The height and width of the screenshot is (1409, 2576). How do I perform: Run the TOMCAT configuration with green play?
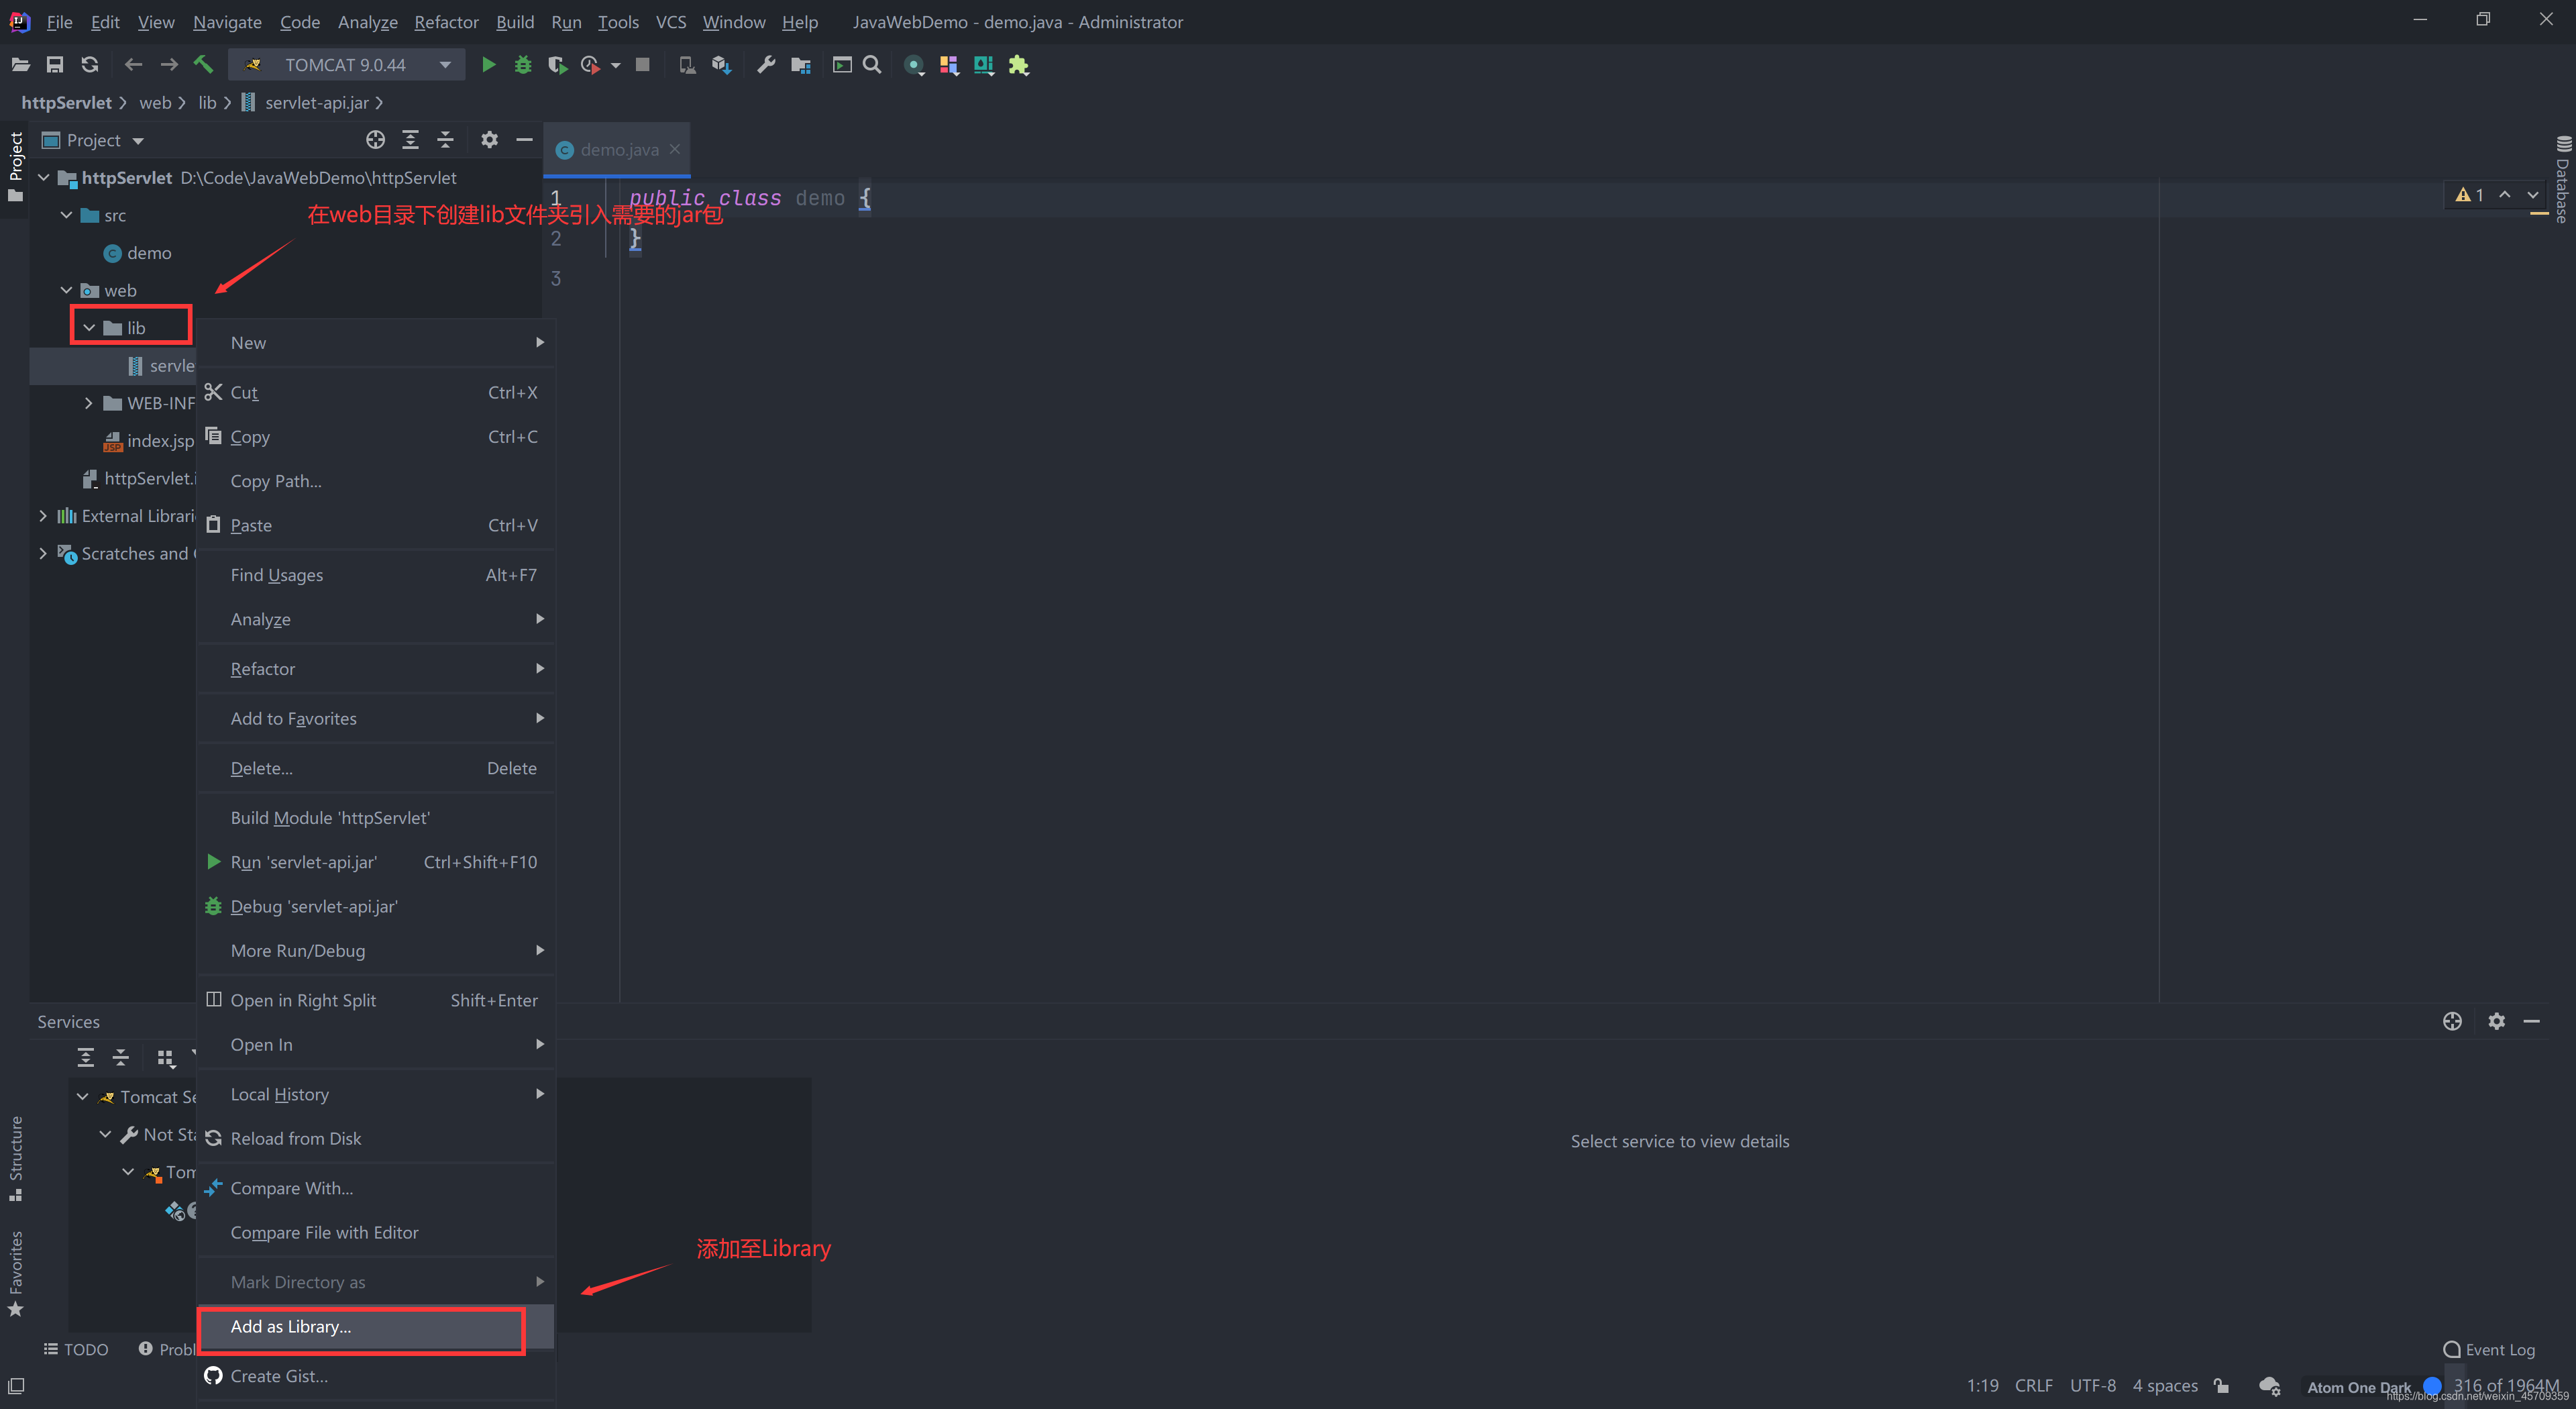coord(488,65)
